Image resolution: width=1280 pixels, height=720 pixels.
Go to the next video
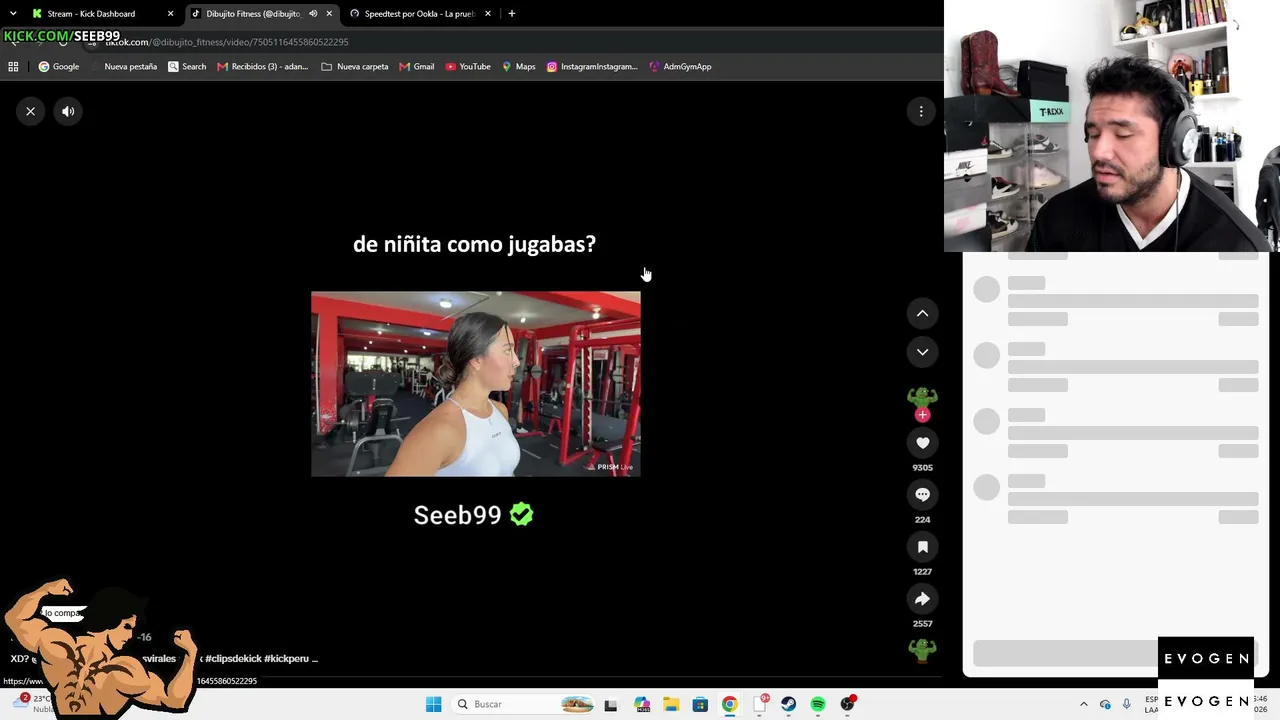(x=922, y=352)
